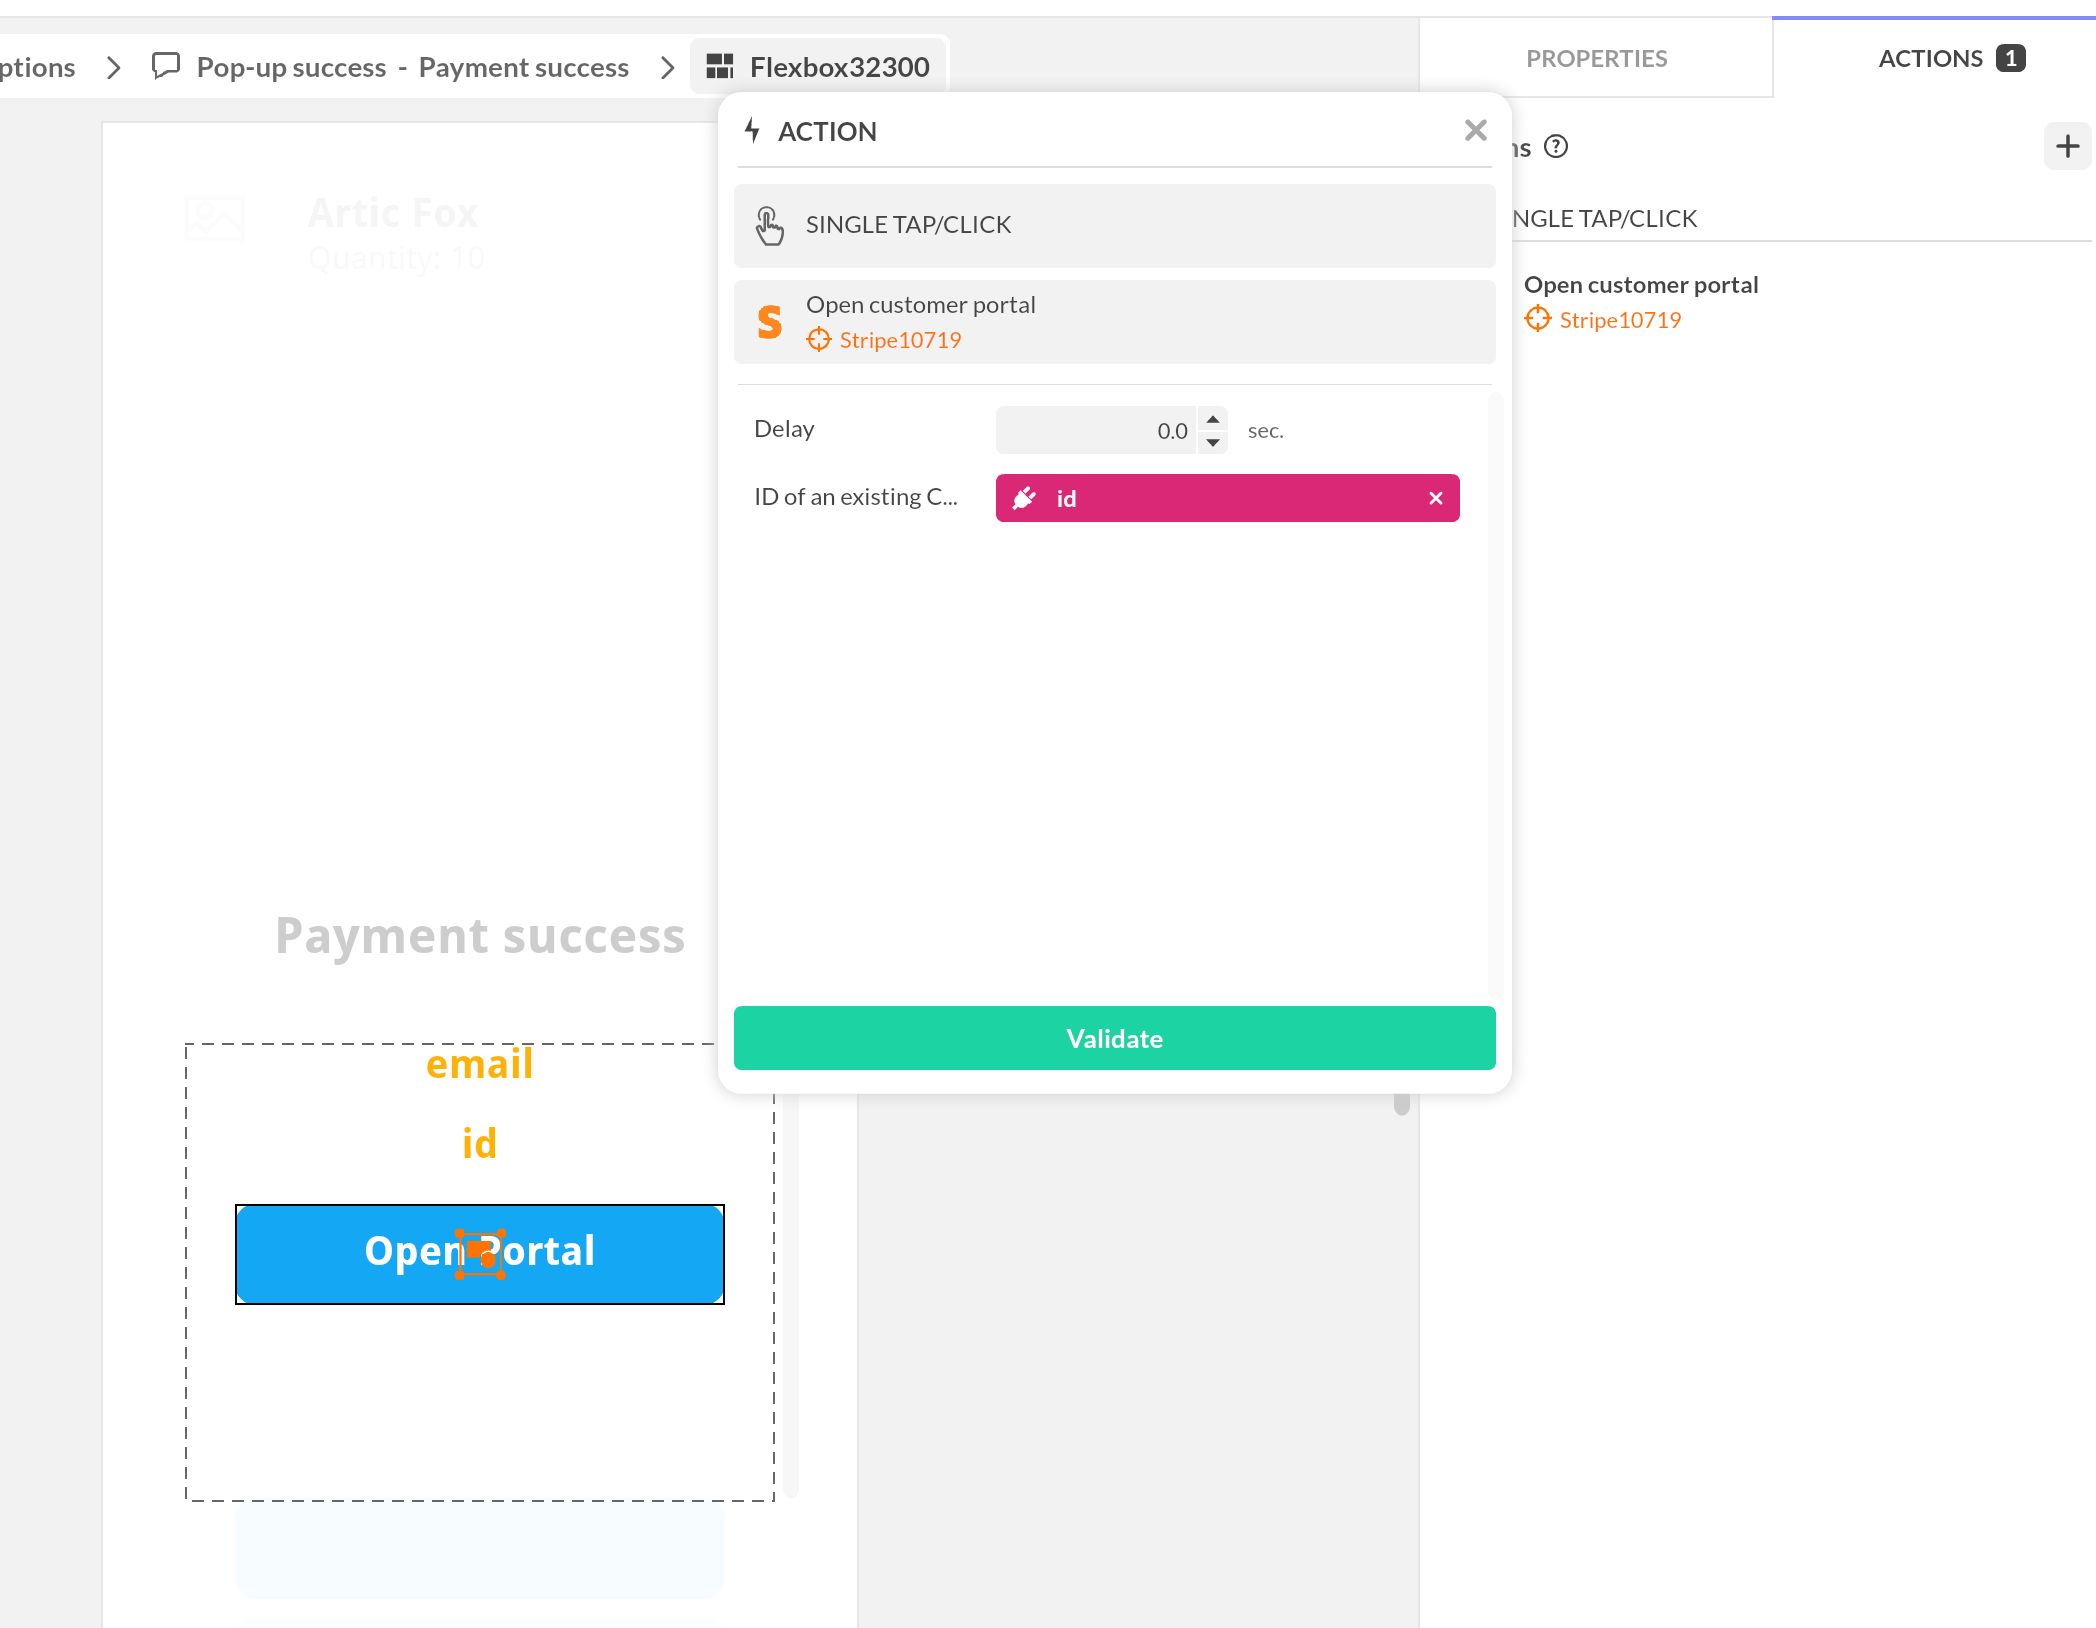Image resolution: width=2096 pixels, height=1628 pixels.
Task: Select the email text element on canvas
Action: tap(480, 1063)
